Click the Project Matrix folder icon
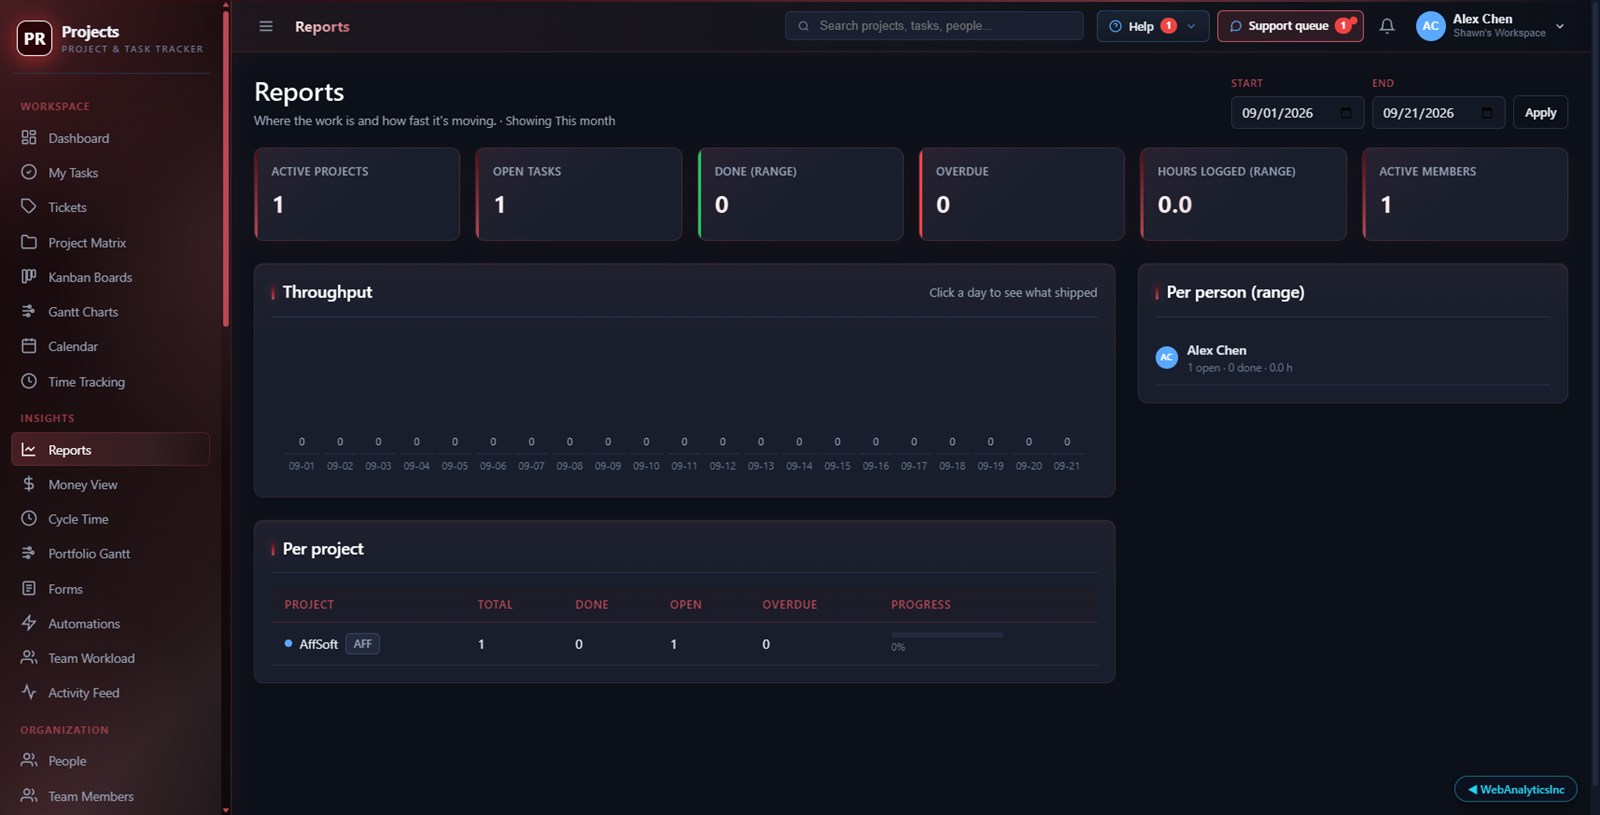Screen dimensions: 1600x815 pyautogui.click(x=29, y=242)
